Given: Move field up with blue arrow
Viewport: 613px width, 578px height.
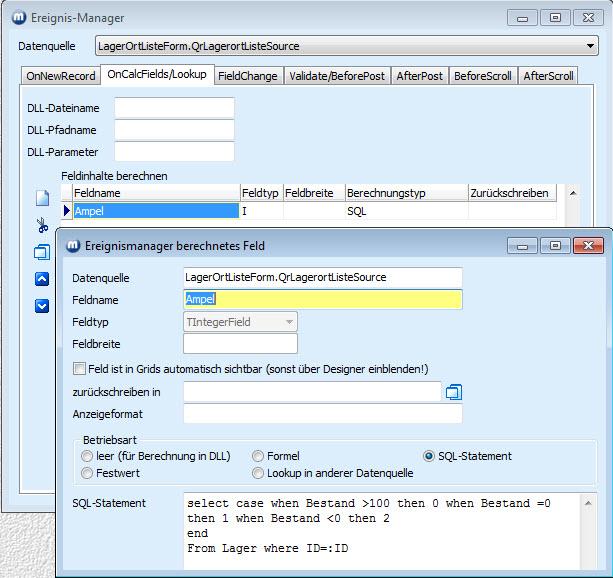Looking at the screenshot, I should tap(42, 279).
